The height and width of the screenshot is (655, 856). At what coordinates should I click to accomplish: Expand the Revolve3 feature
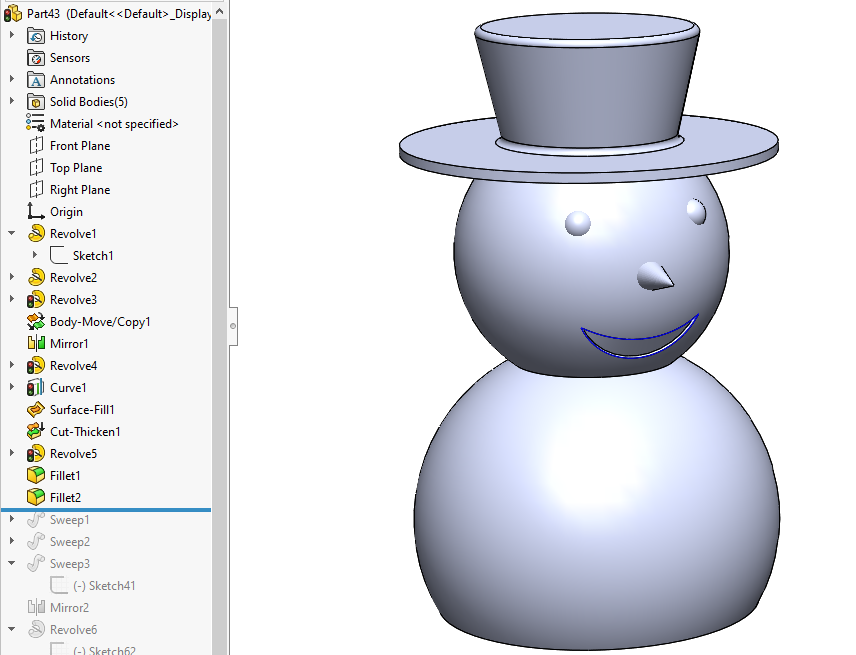pyautogui.click(x=11, y=299)
